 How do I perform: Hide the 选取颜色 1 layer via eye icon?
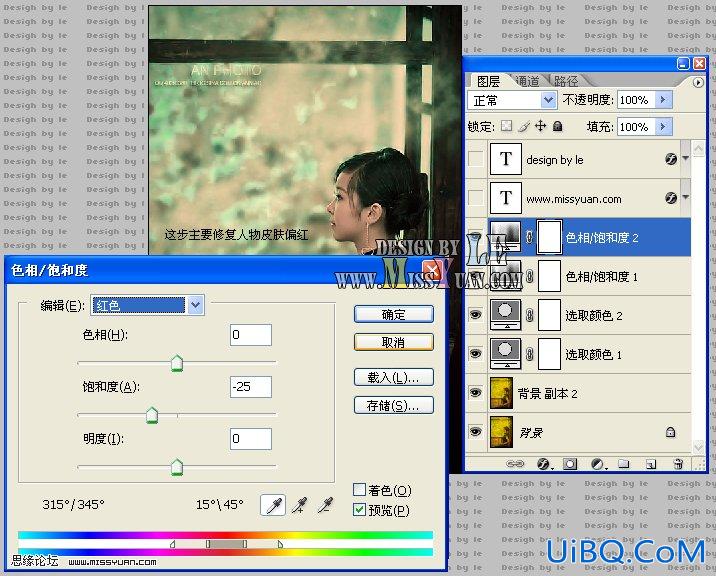475,354
